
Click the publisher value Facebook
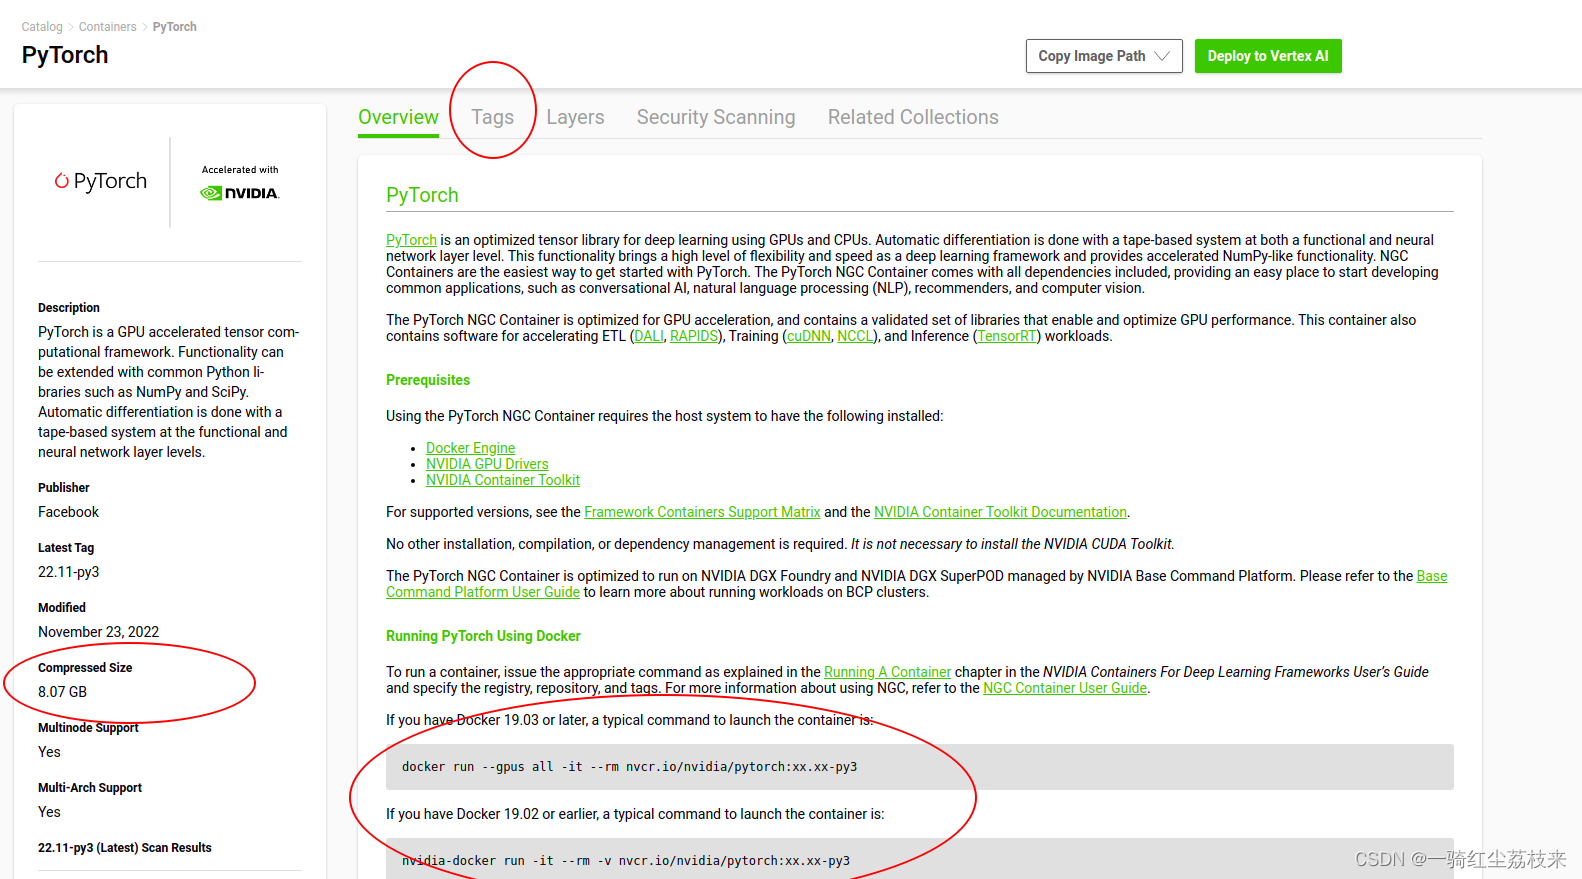68,512
